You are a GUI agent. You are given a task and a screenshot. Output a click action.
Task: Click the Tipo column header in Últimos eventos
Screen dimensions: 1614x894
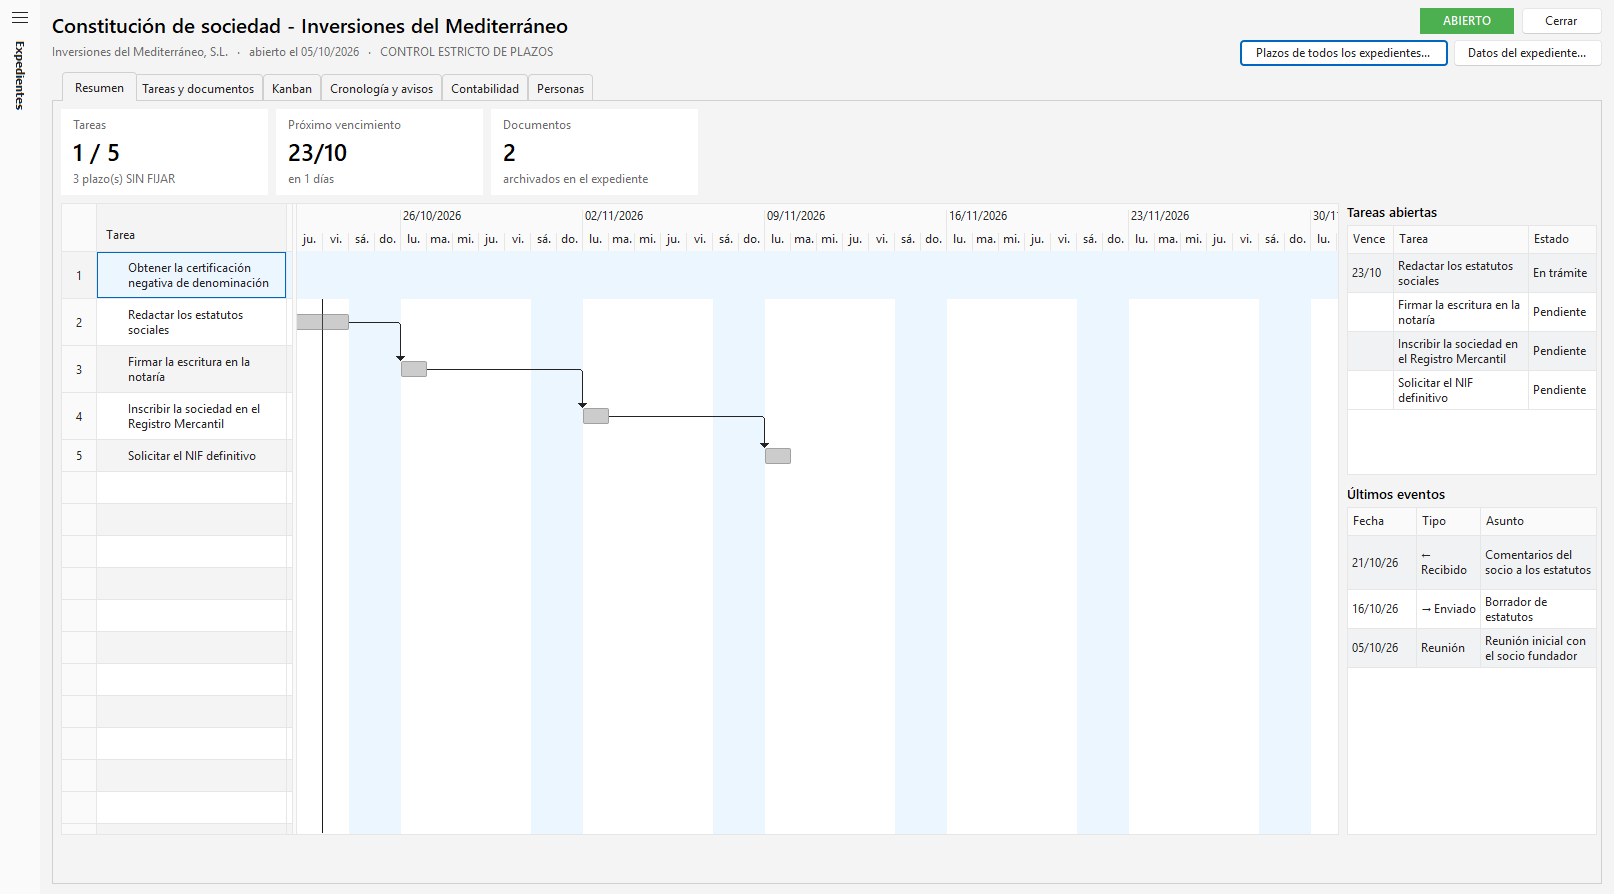(x=1448, y=521)
